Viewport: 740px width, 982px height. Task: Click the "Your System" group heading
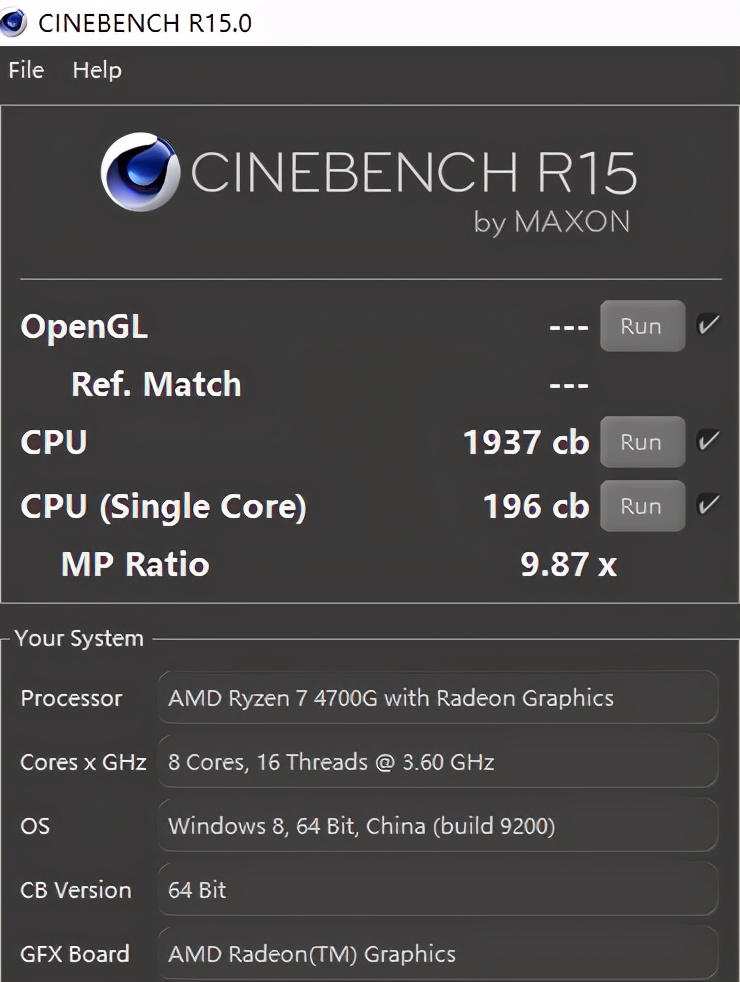(x=79, y=638)
